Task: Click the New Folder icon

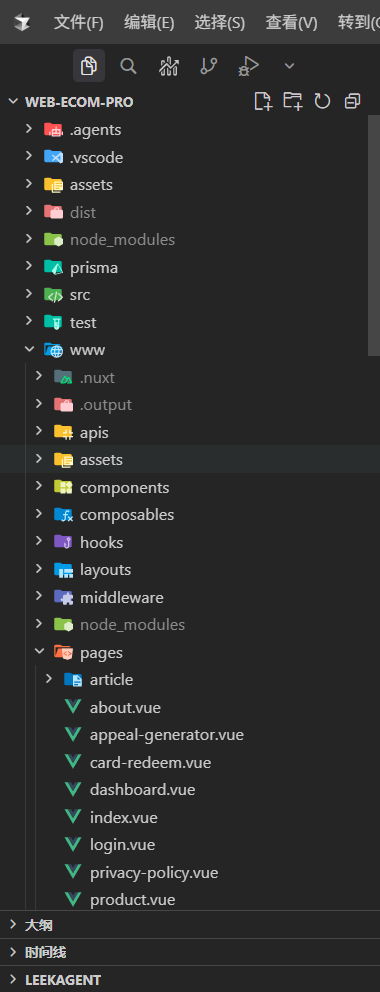Action: coord(293,101)
